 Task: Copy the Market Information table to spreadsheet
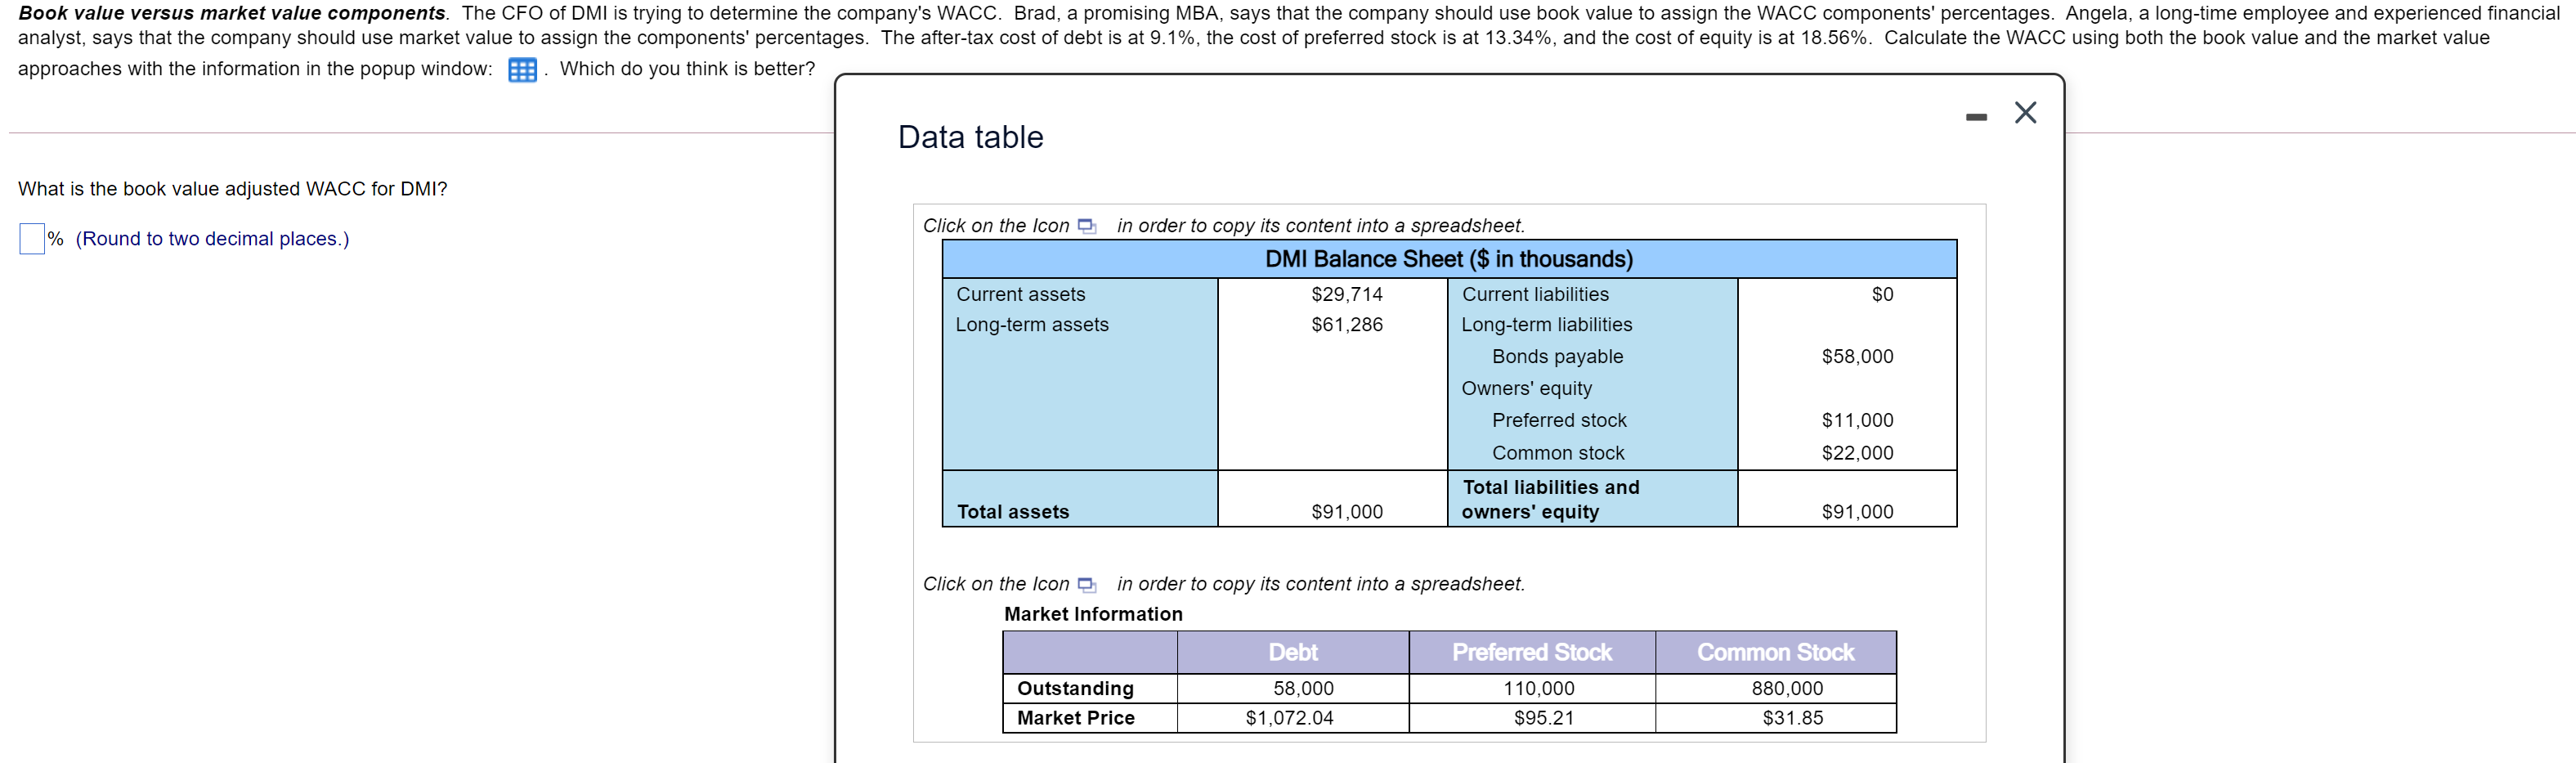click(x=1087, y=585)
